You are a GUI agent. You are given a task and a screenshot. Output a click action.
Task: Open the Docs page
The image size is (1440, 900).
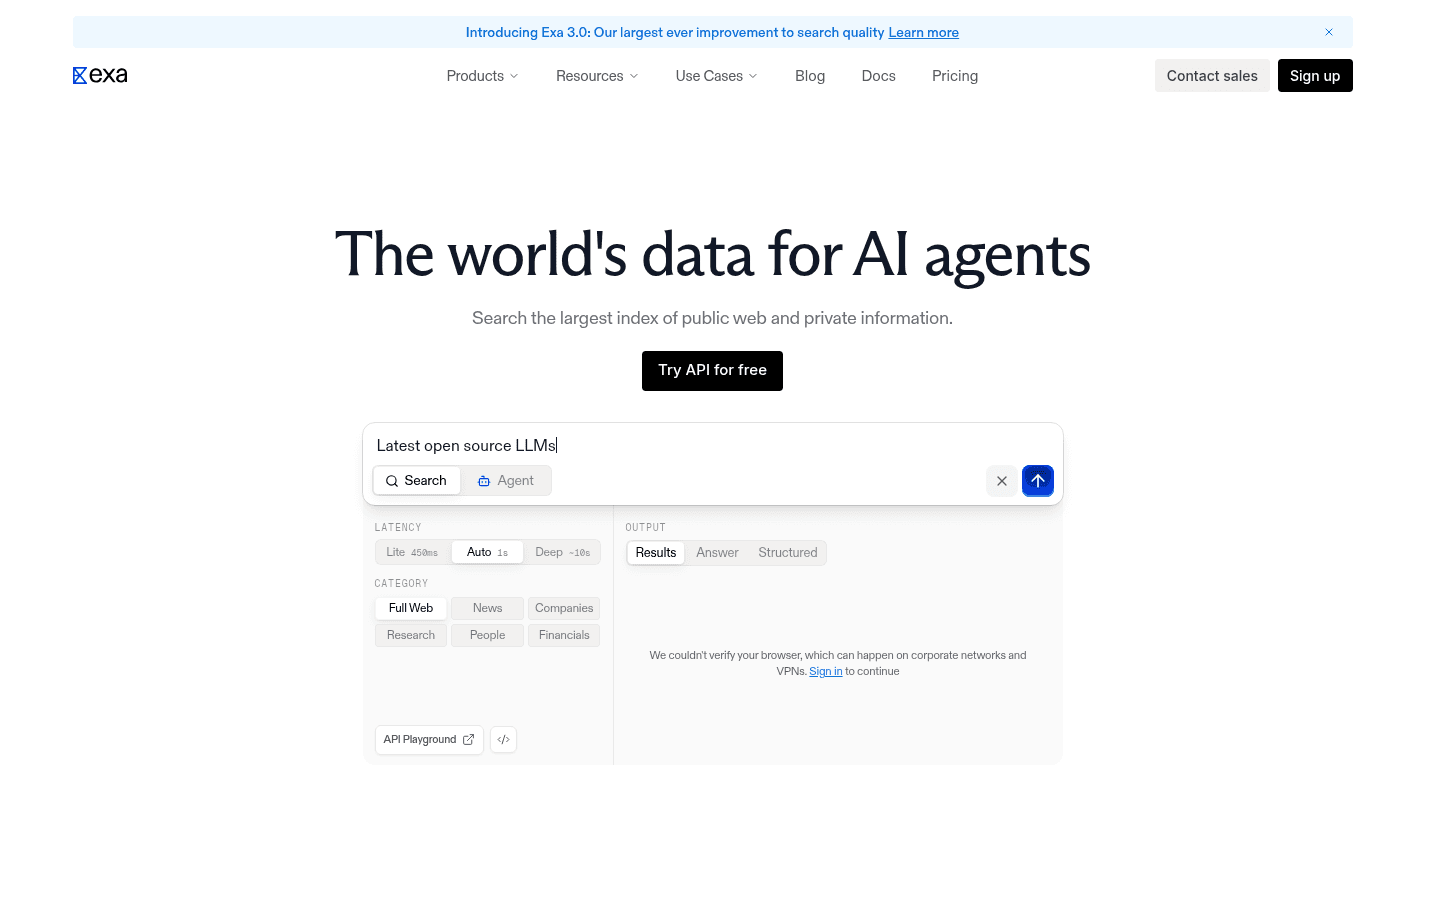879,76
